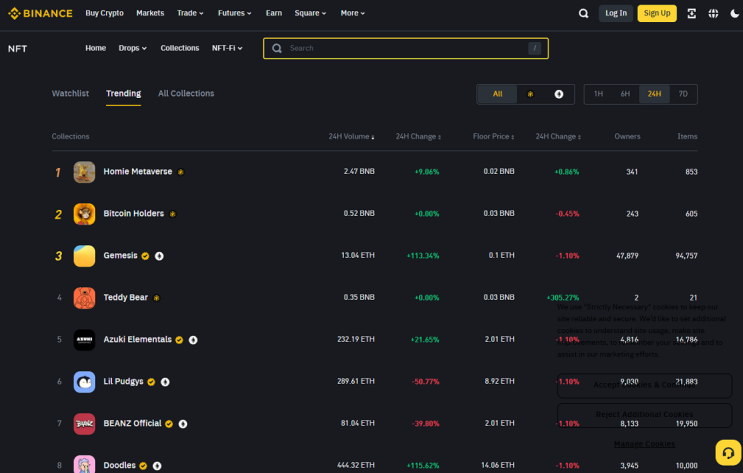Switch to All Collections tab

click(186, 93)
